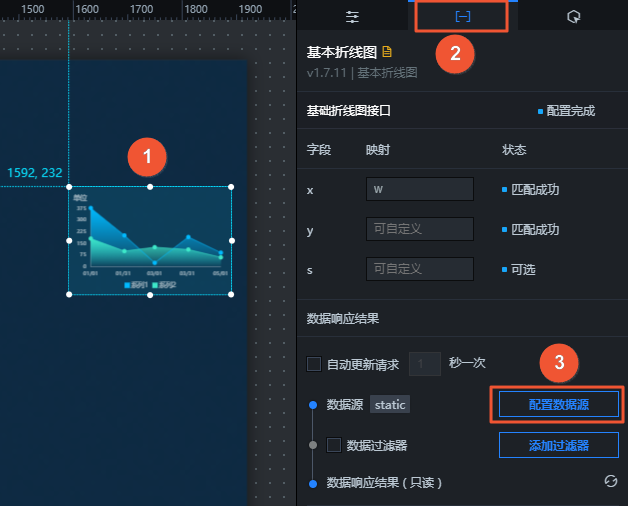The height and width of the screenshot is (506, 628).
Task: Click the 数据响应结果（只读）label
Action: [x=384, y=483]
